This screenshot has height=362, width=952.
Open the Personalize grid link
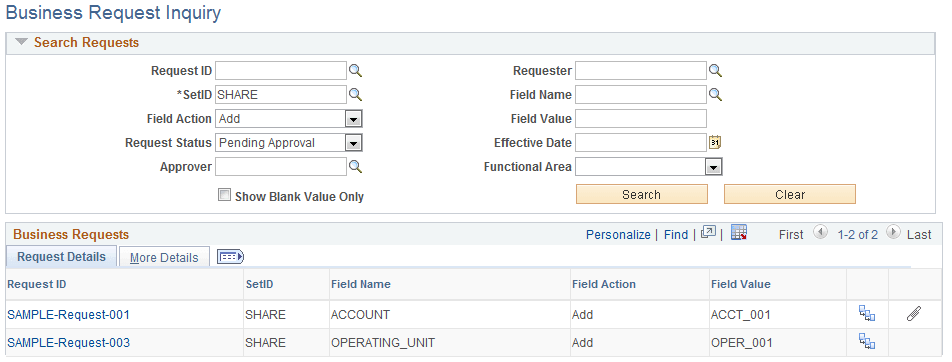(x=618, y=234)
